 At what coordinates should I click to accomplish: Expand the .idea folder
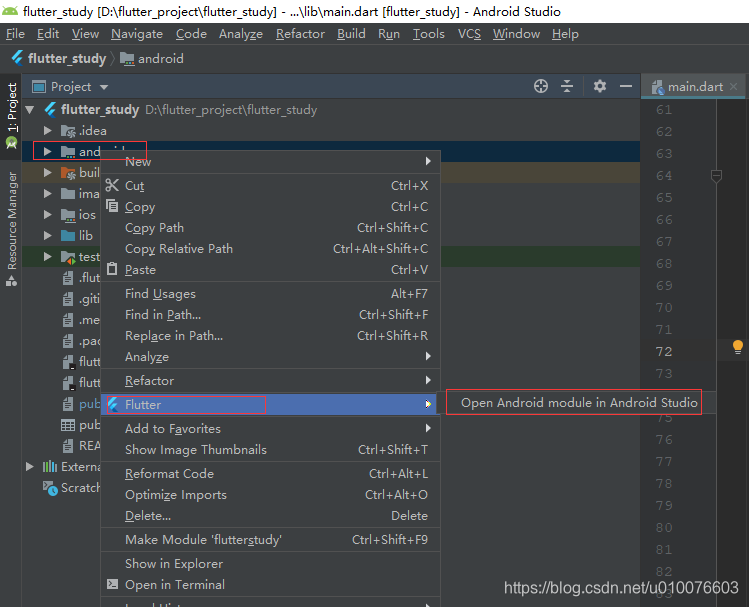pos(47,130)
